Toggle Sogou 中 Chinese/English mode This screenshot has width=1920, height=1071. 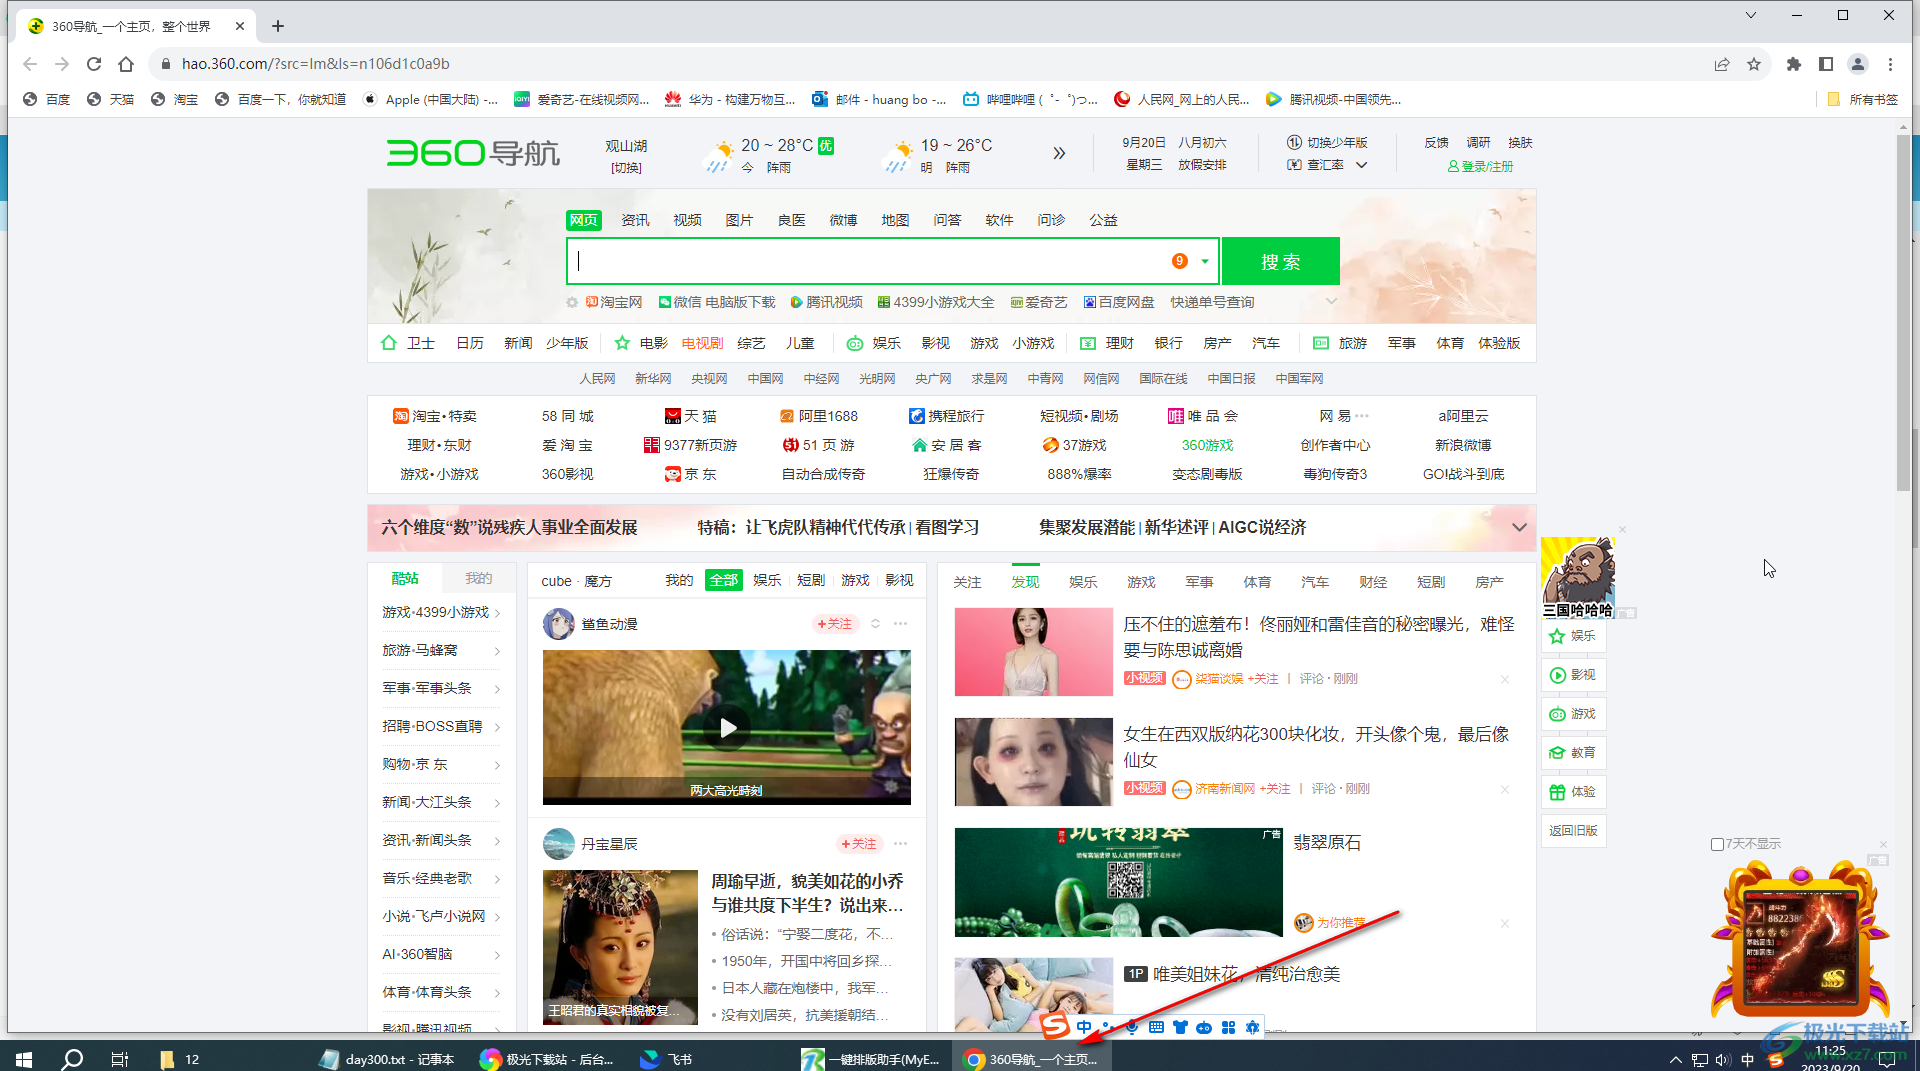pyautogui.click(x=1084, y=1027)
